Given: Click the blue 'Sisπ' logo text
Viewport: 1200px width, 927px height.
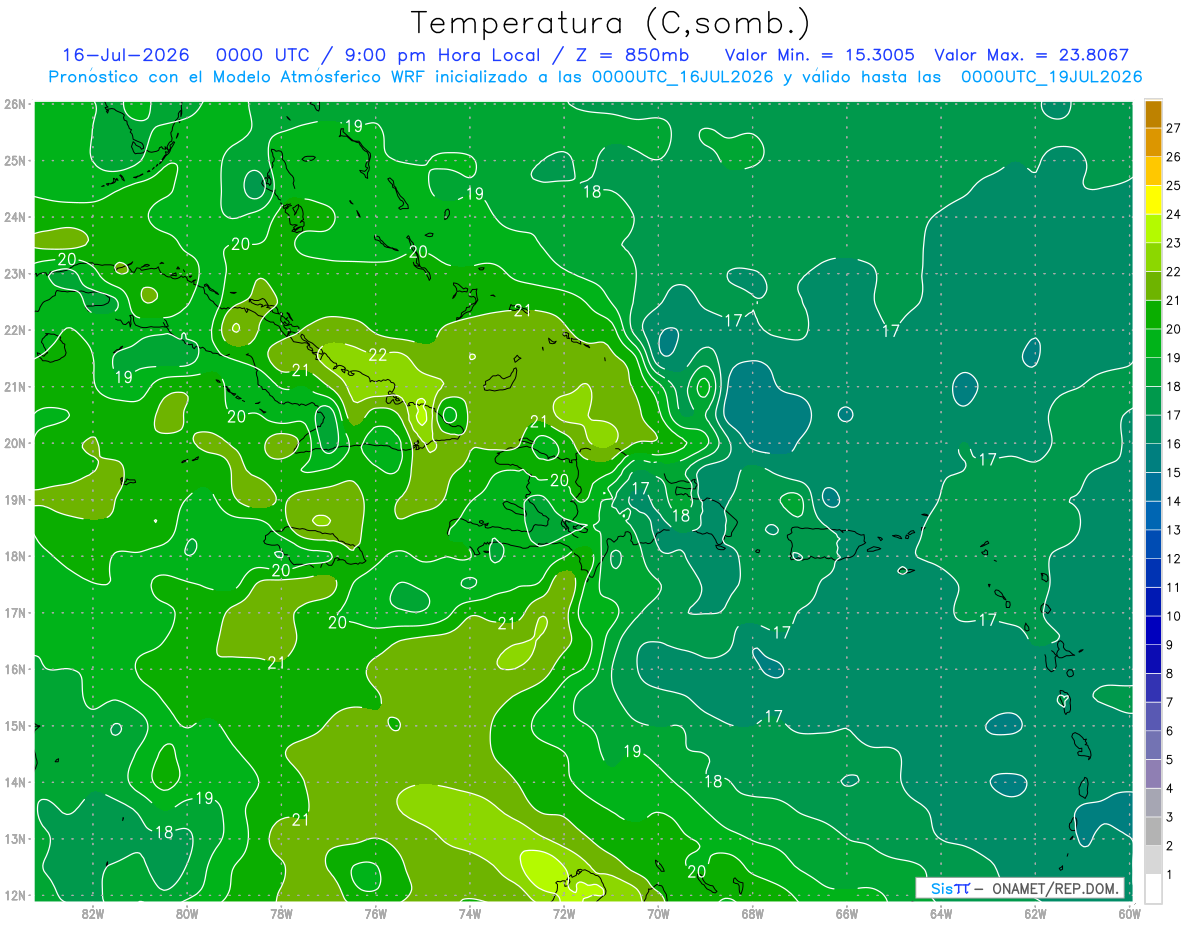Looking at the screenshot, I should tap(950, 888).
